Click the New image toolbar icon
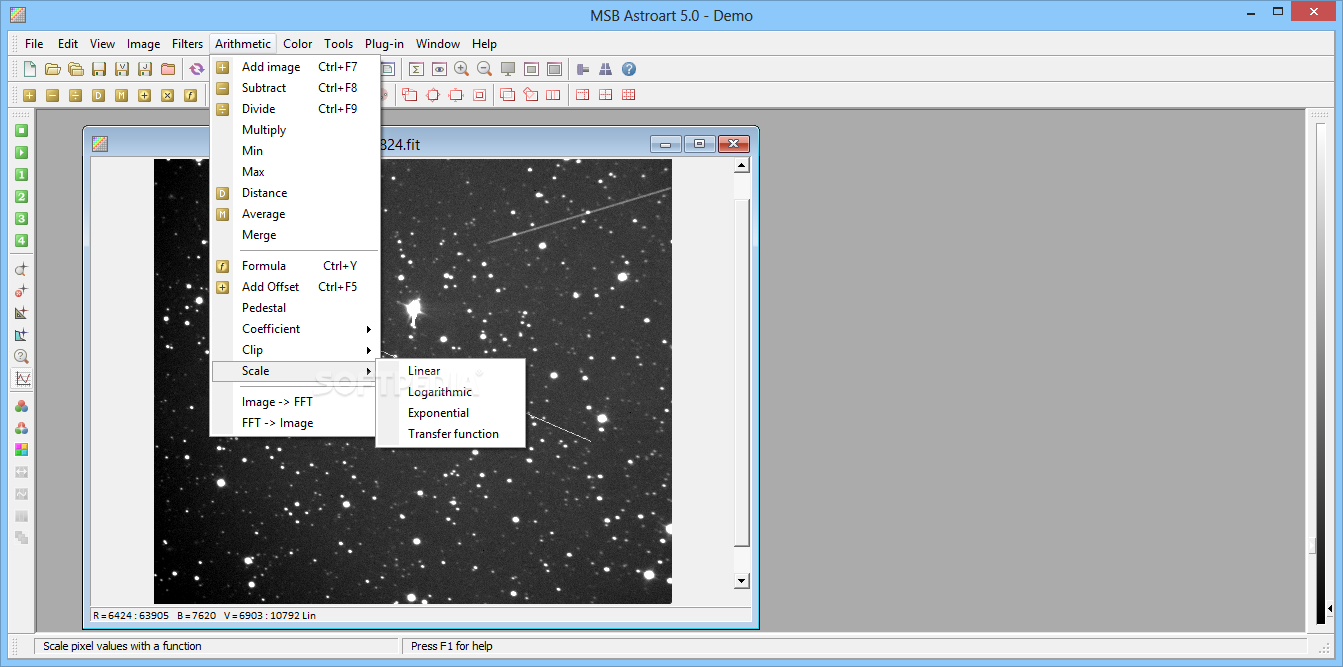1343x667 pixels. [x=30, y=69]
